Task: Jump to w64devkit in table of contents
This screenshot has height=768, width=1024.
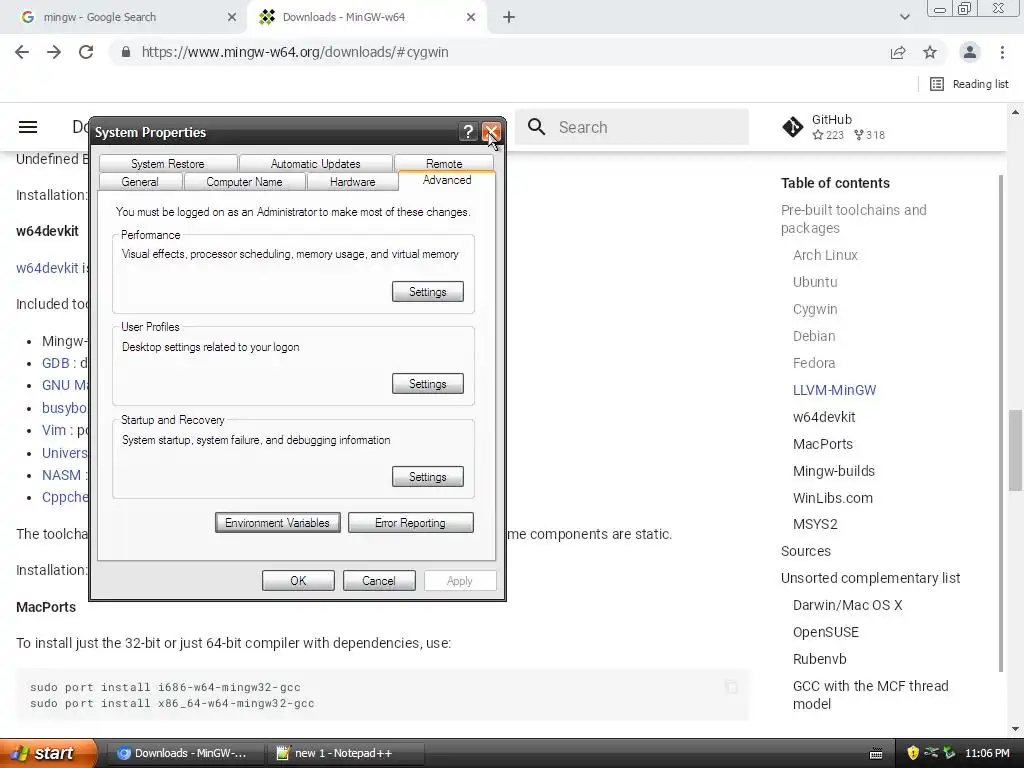Action: pyautogui.click(x=824, y=417)
